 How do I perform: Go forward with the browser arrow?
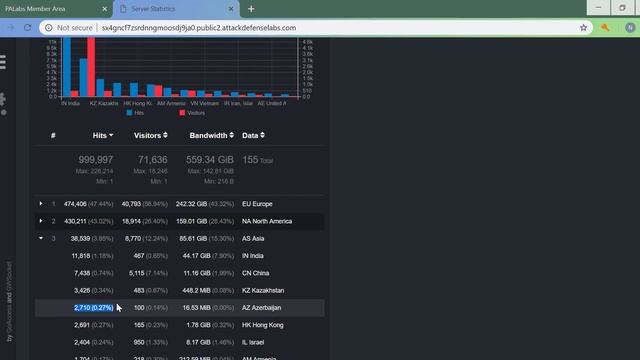11,28
